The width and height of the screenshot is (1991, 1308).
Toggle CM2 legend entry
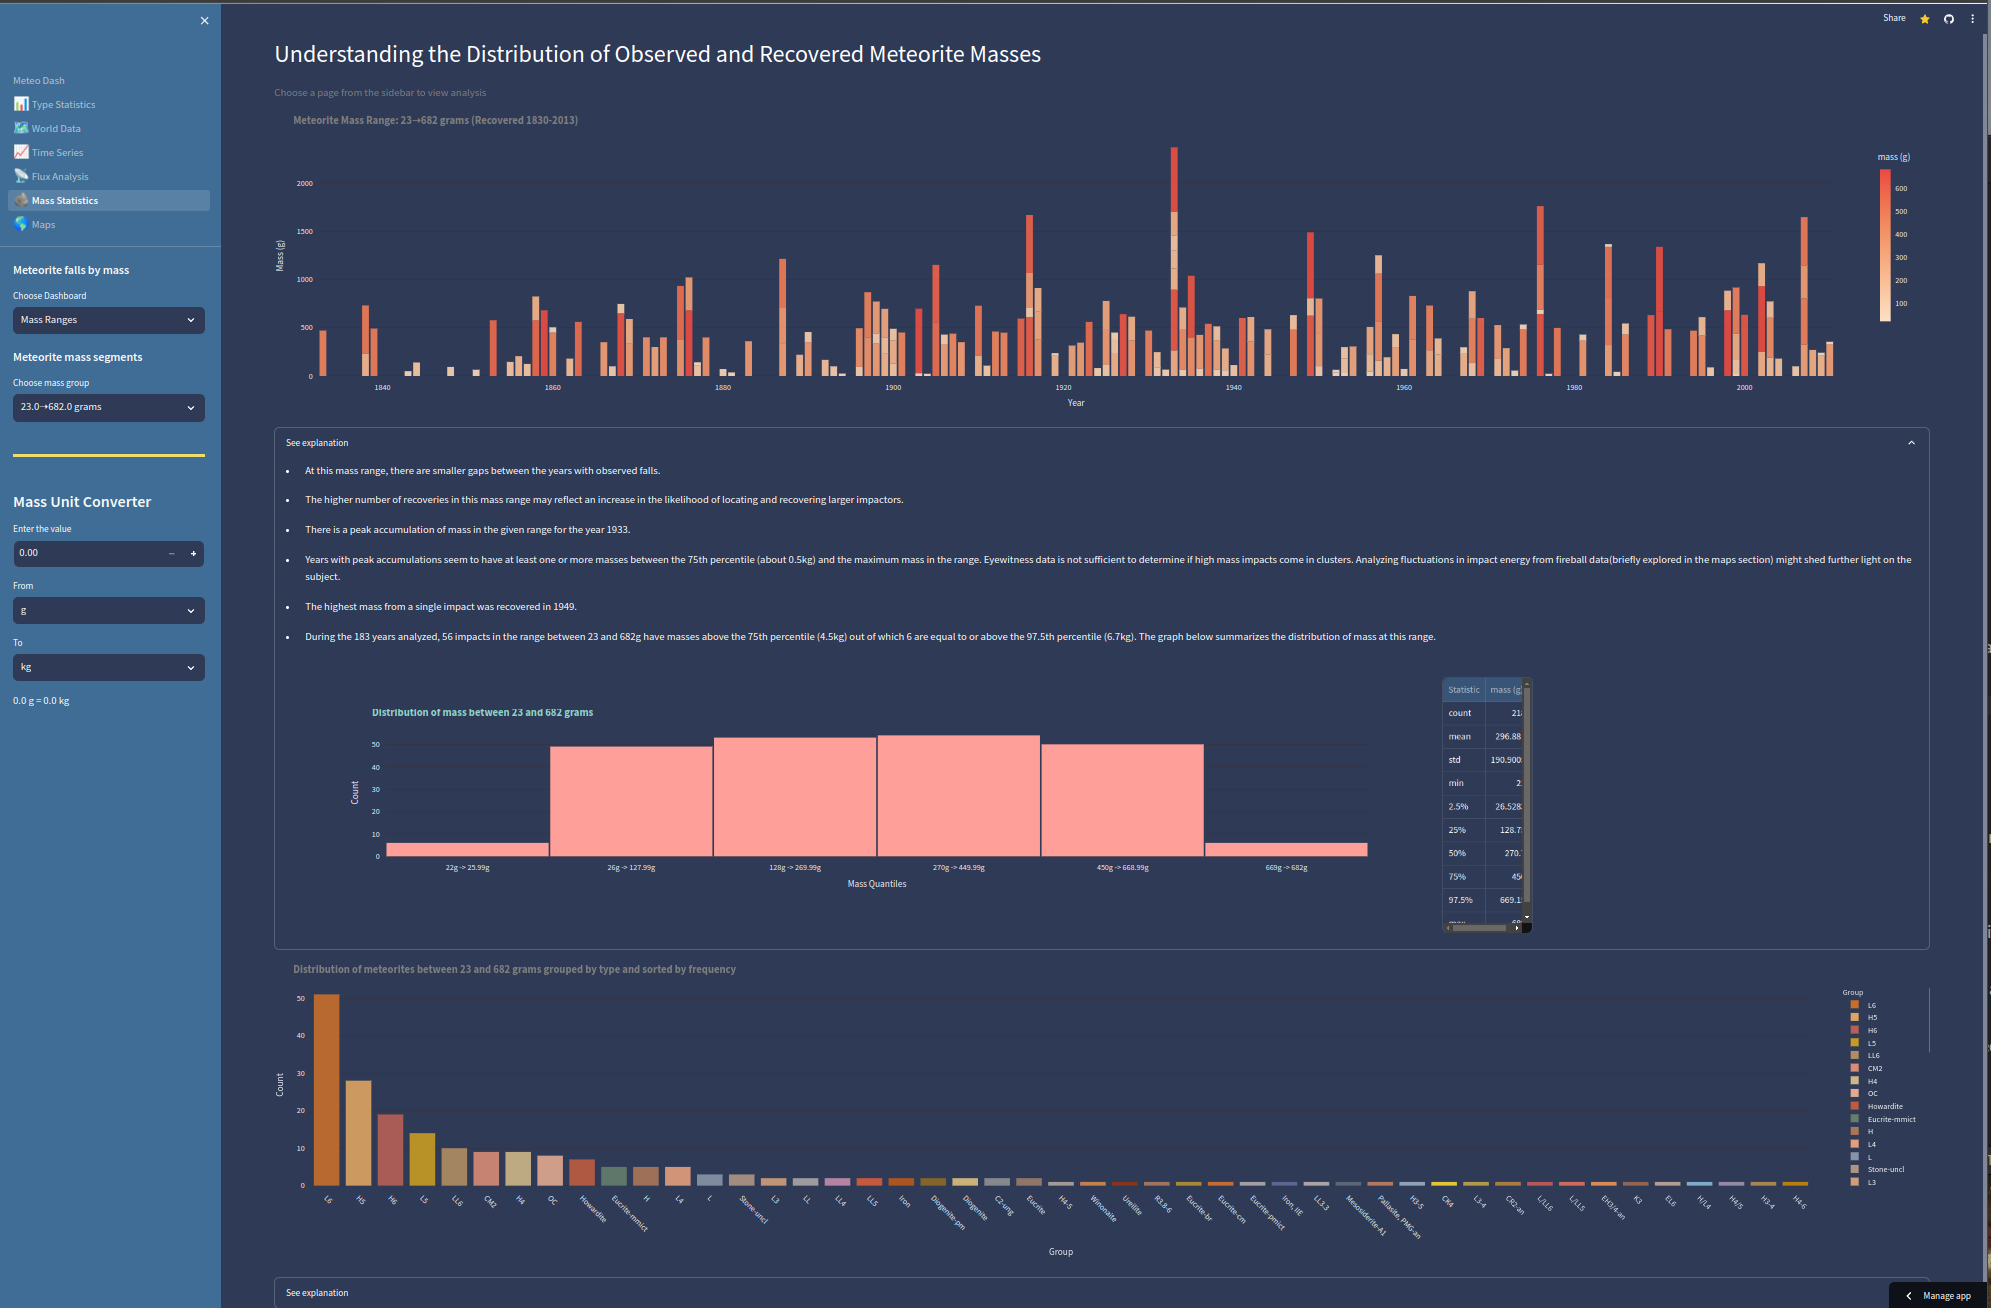[1866, 1068]
